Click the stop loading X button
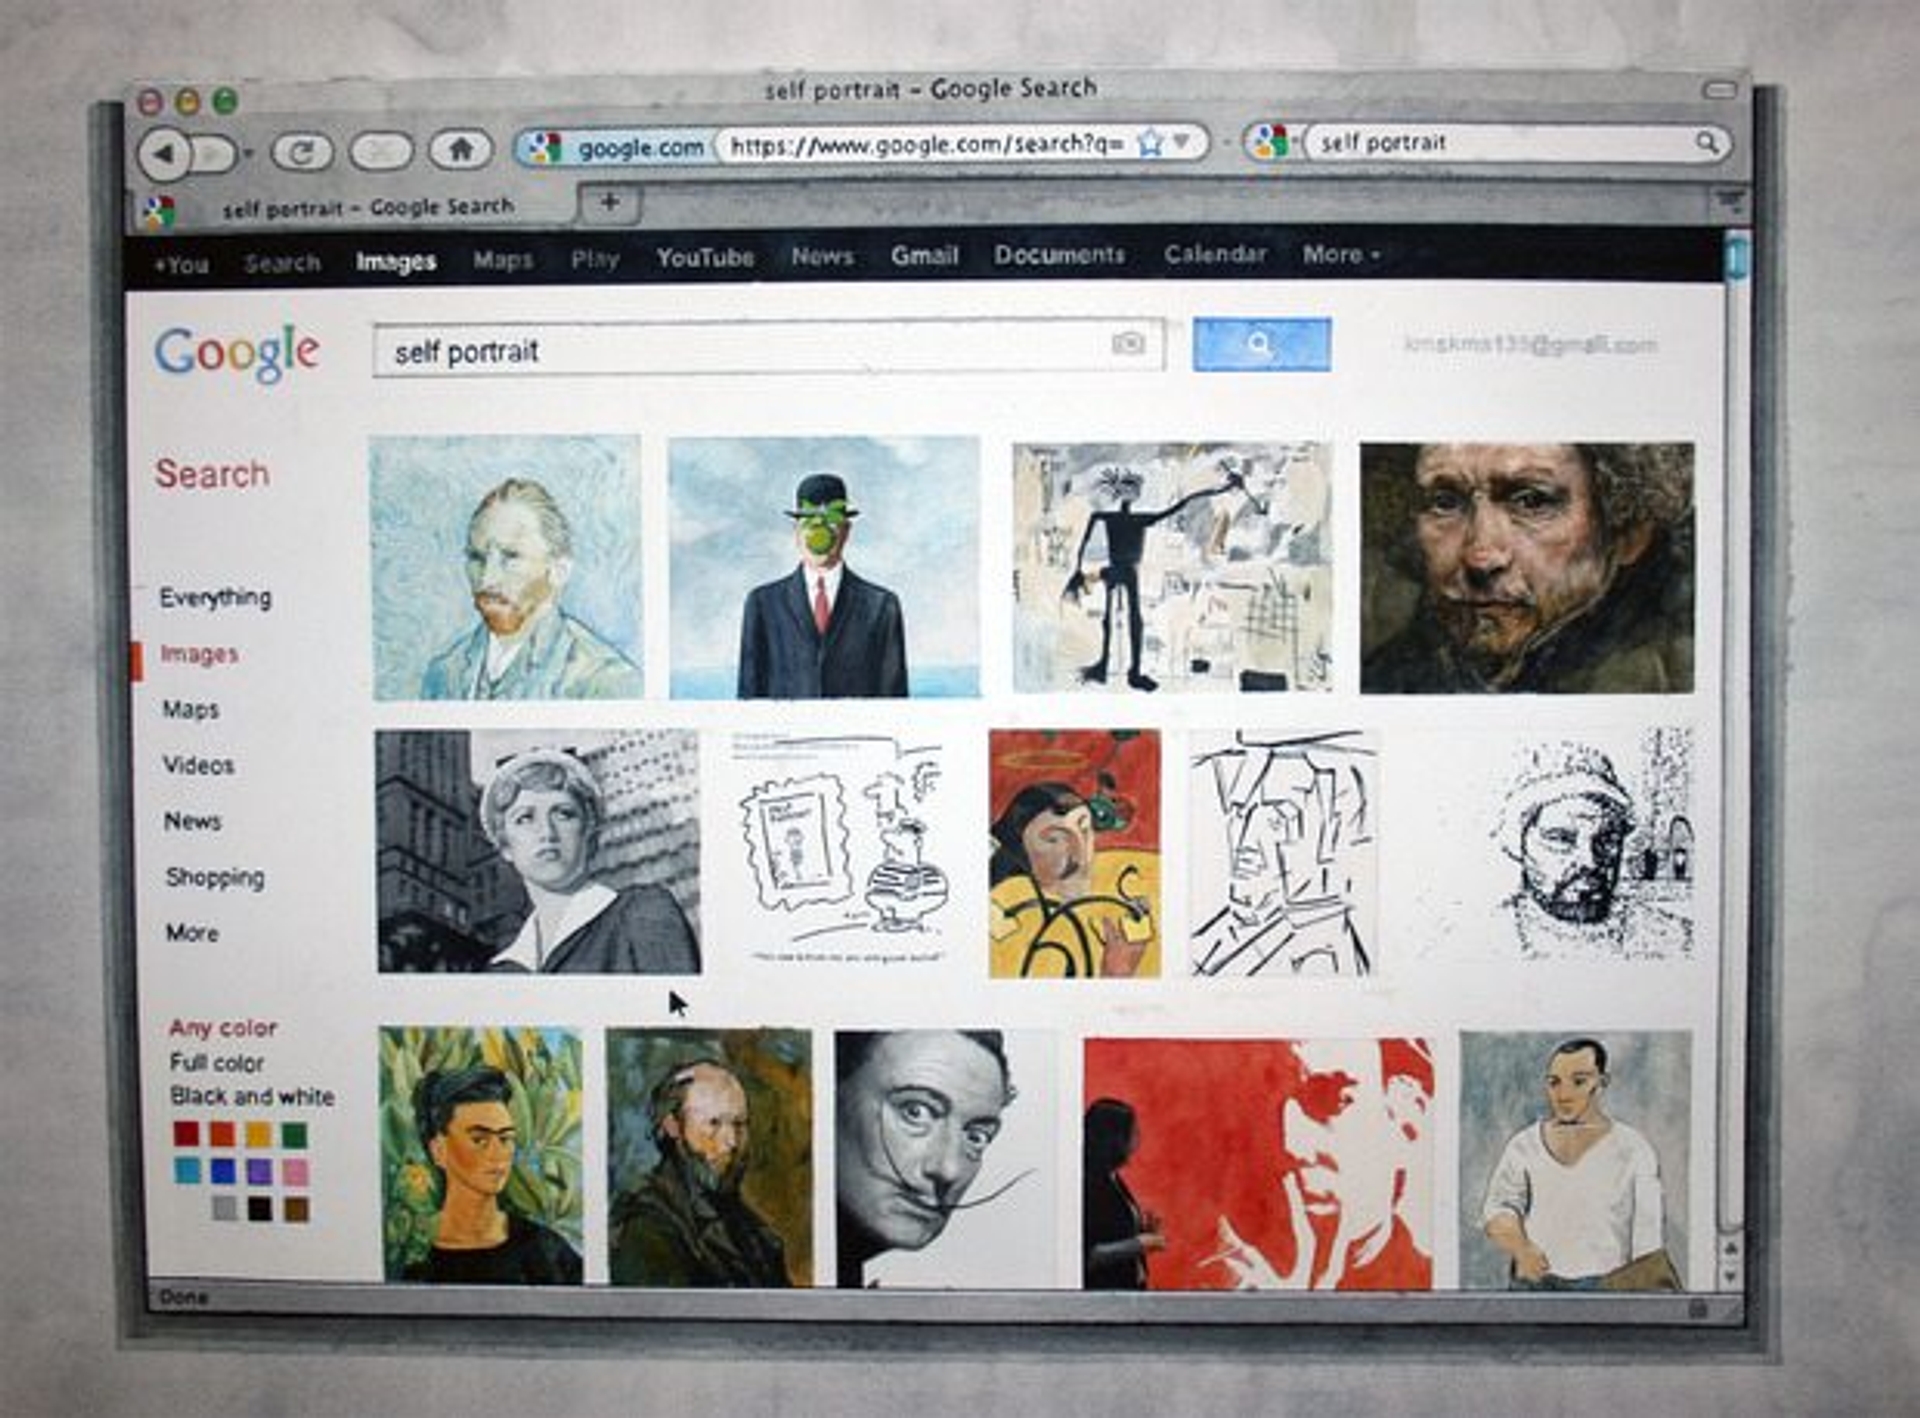 pos(381,151)
